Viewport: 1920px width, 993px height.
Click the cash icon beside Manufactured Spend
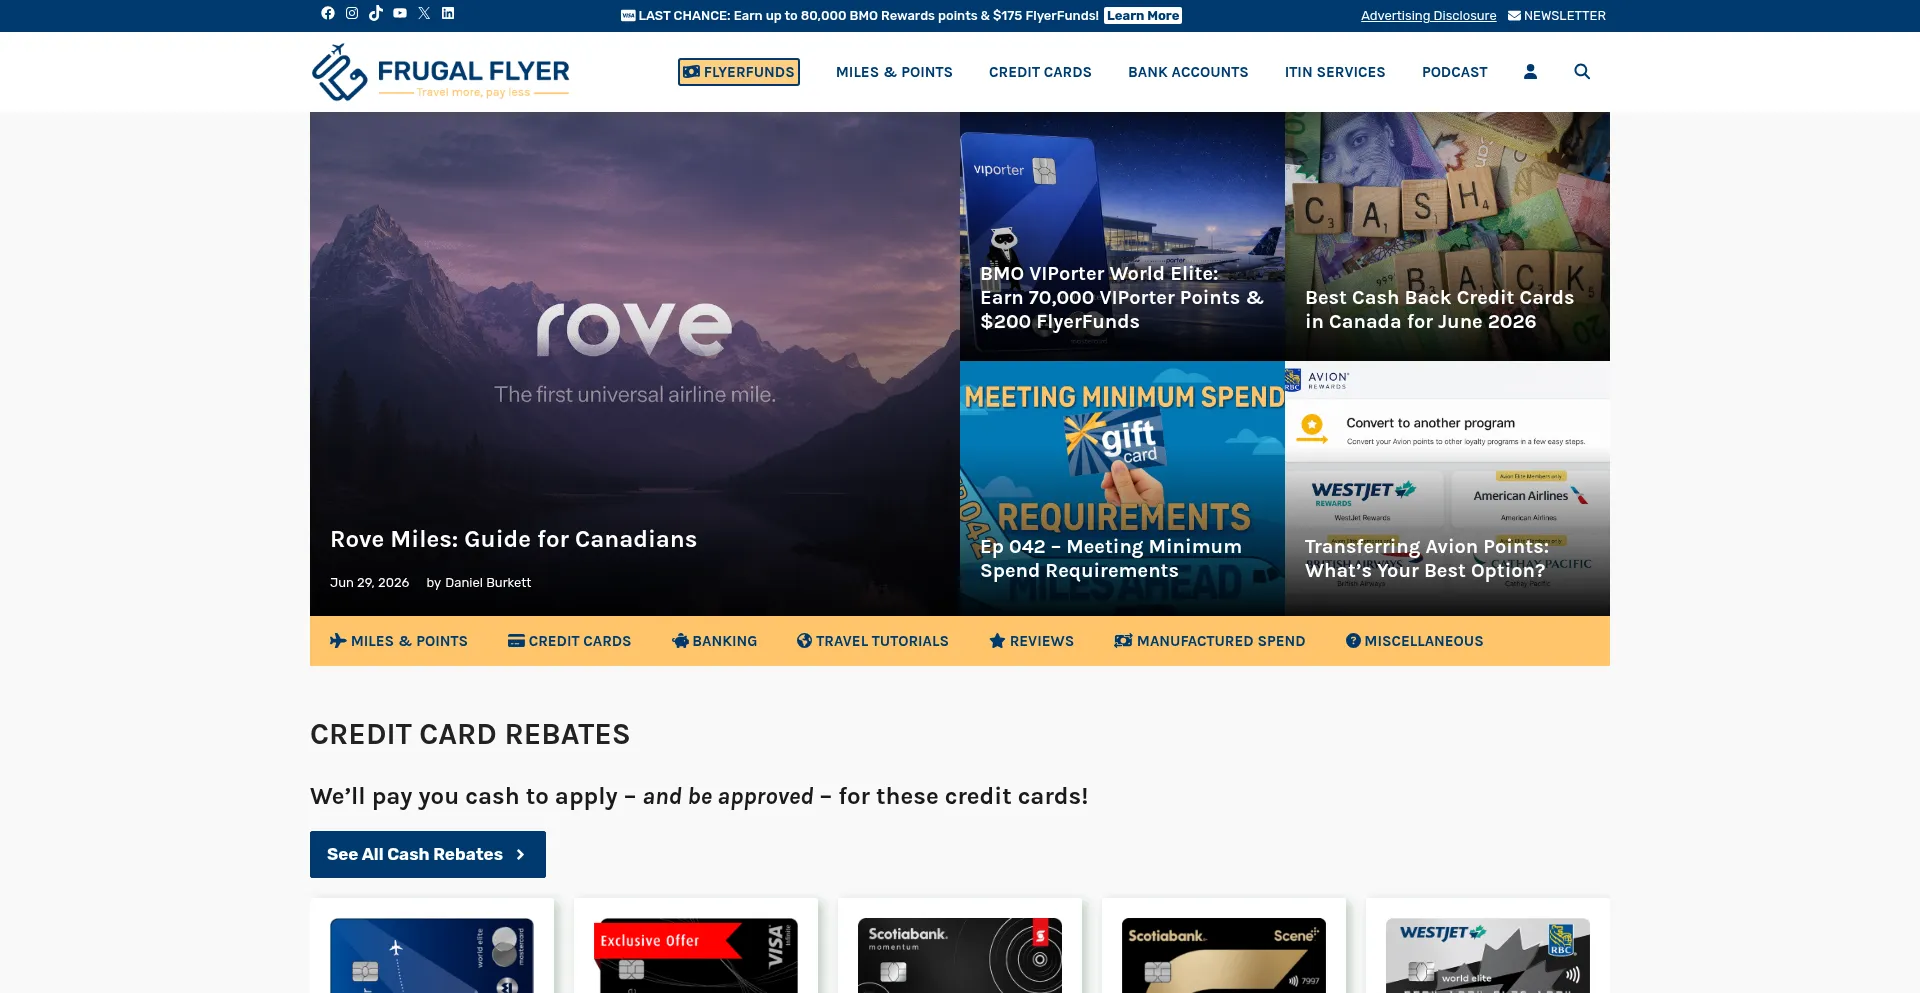click(1123, 641)
